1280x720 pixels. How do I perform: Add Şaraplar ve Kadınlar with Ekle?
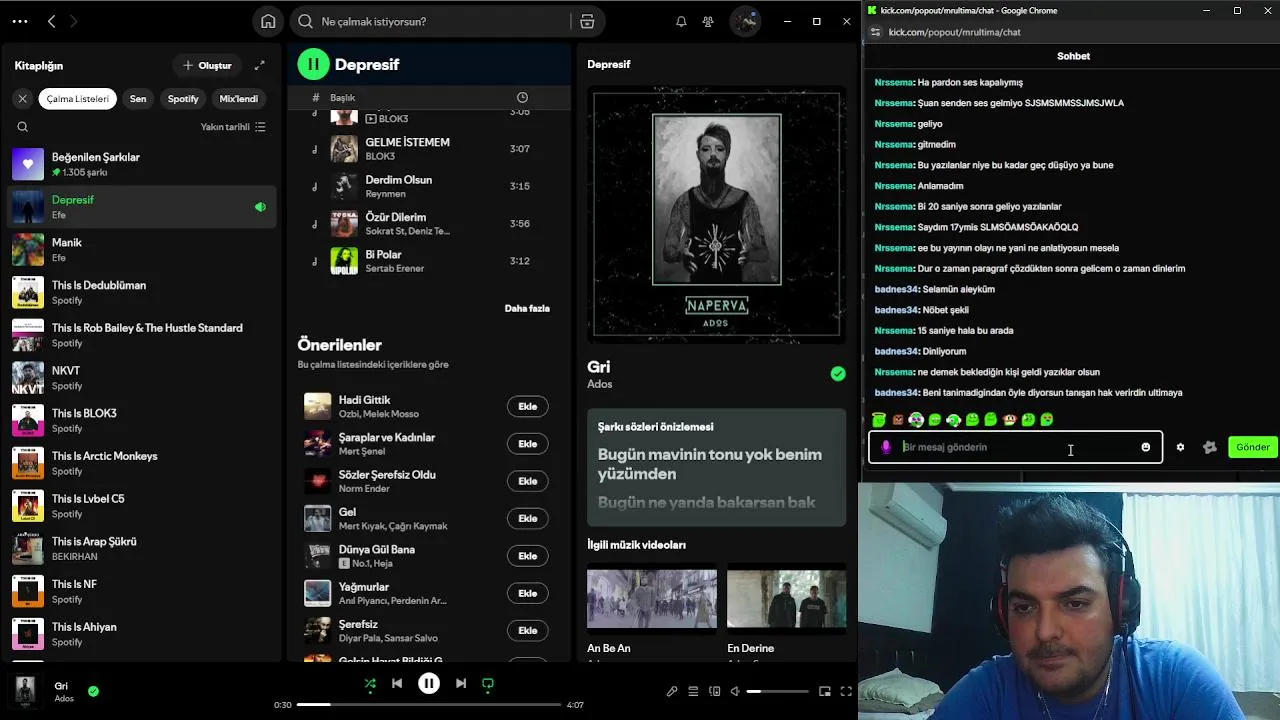tap(527, 444)
